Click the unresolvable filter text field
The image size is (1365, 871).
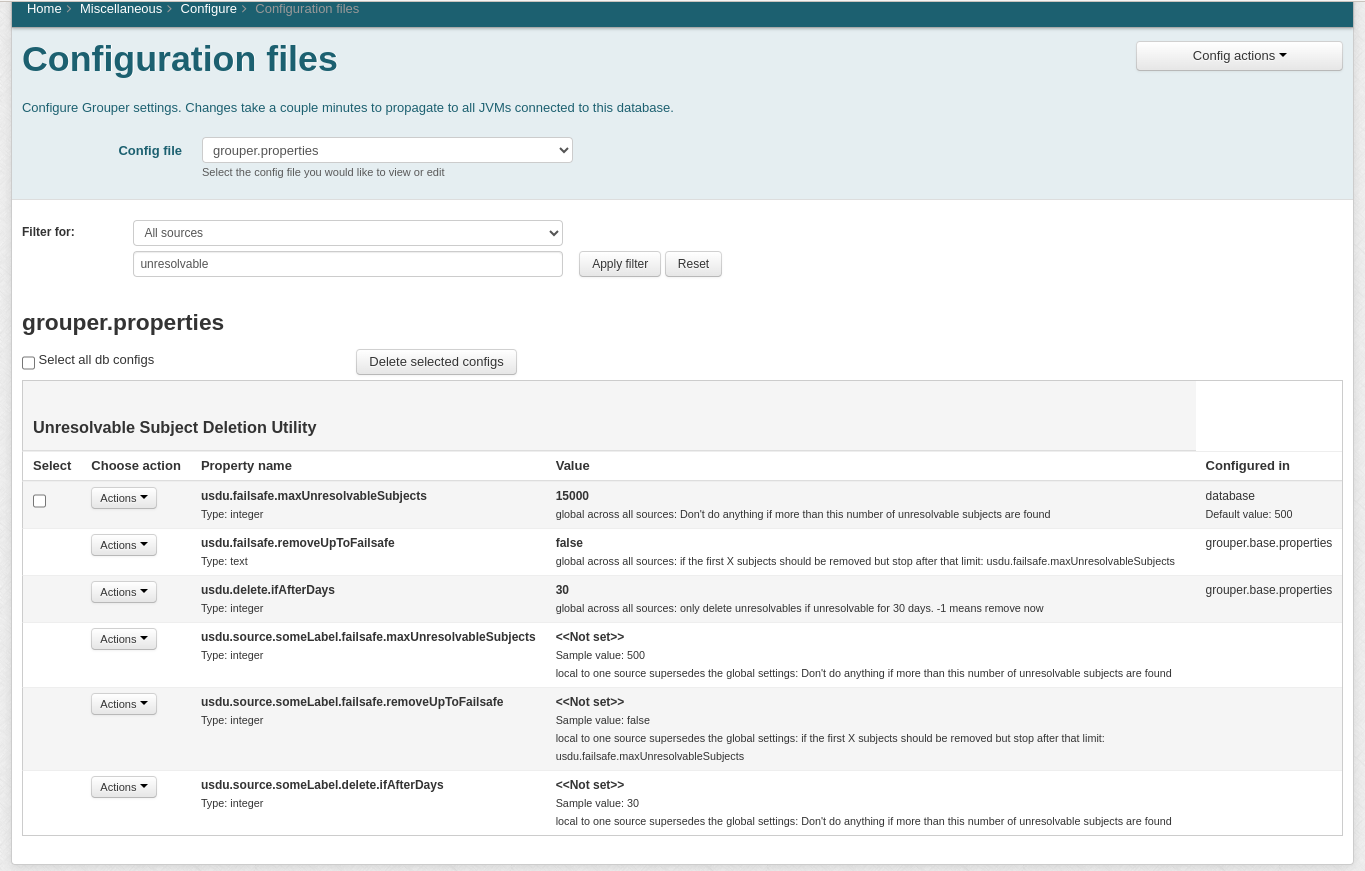(x=347, y=264)
